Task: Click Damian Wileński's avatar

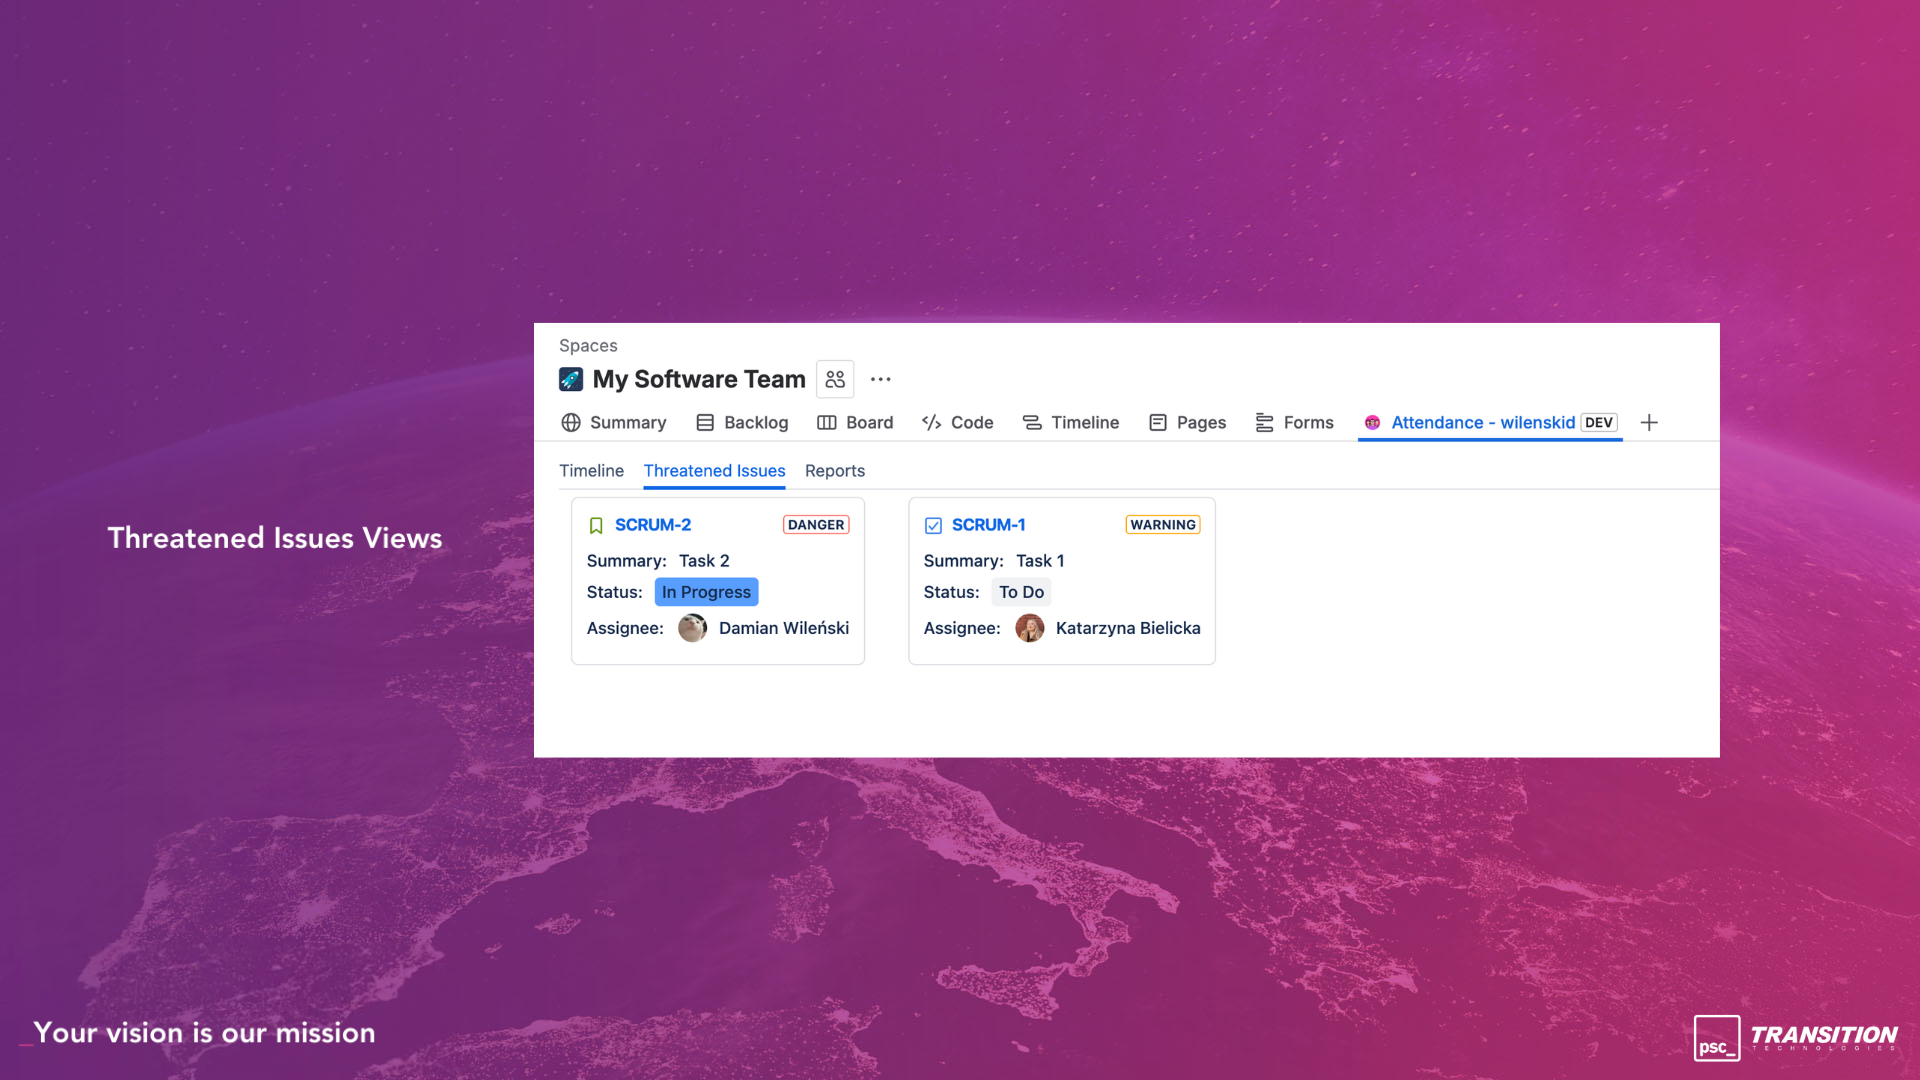Action: pyautogui.click(x=692, y=628)
